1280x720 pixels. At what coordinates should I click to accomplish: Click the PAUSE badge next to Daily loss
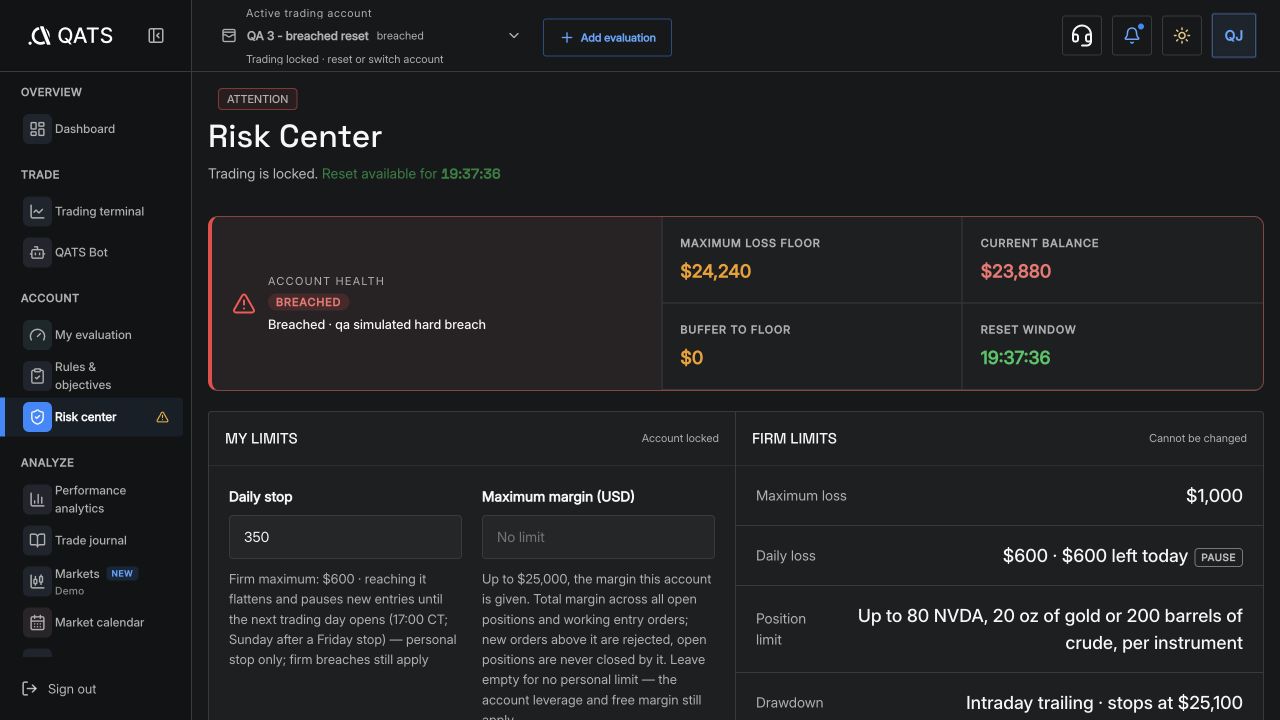tap(1218, 557)
